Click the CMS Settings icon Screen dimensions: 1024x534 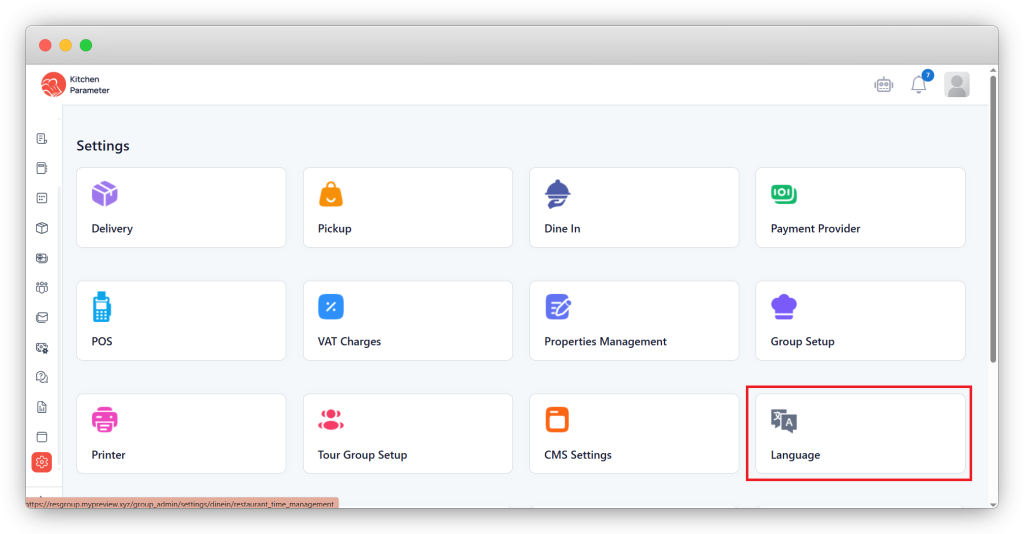pyautogui.click(x=557, y=419)
